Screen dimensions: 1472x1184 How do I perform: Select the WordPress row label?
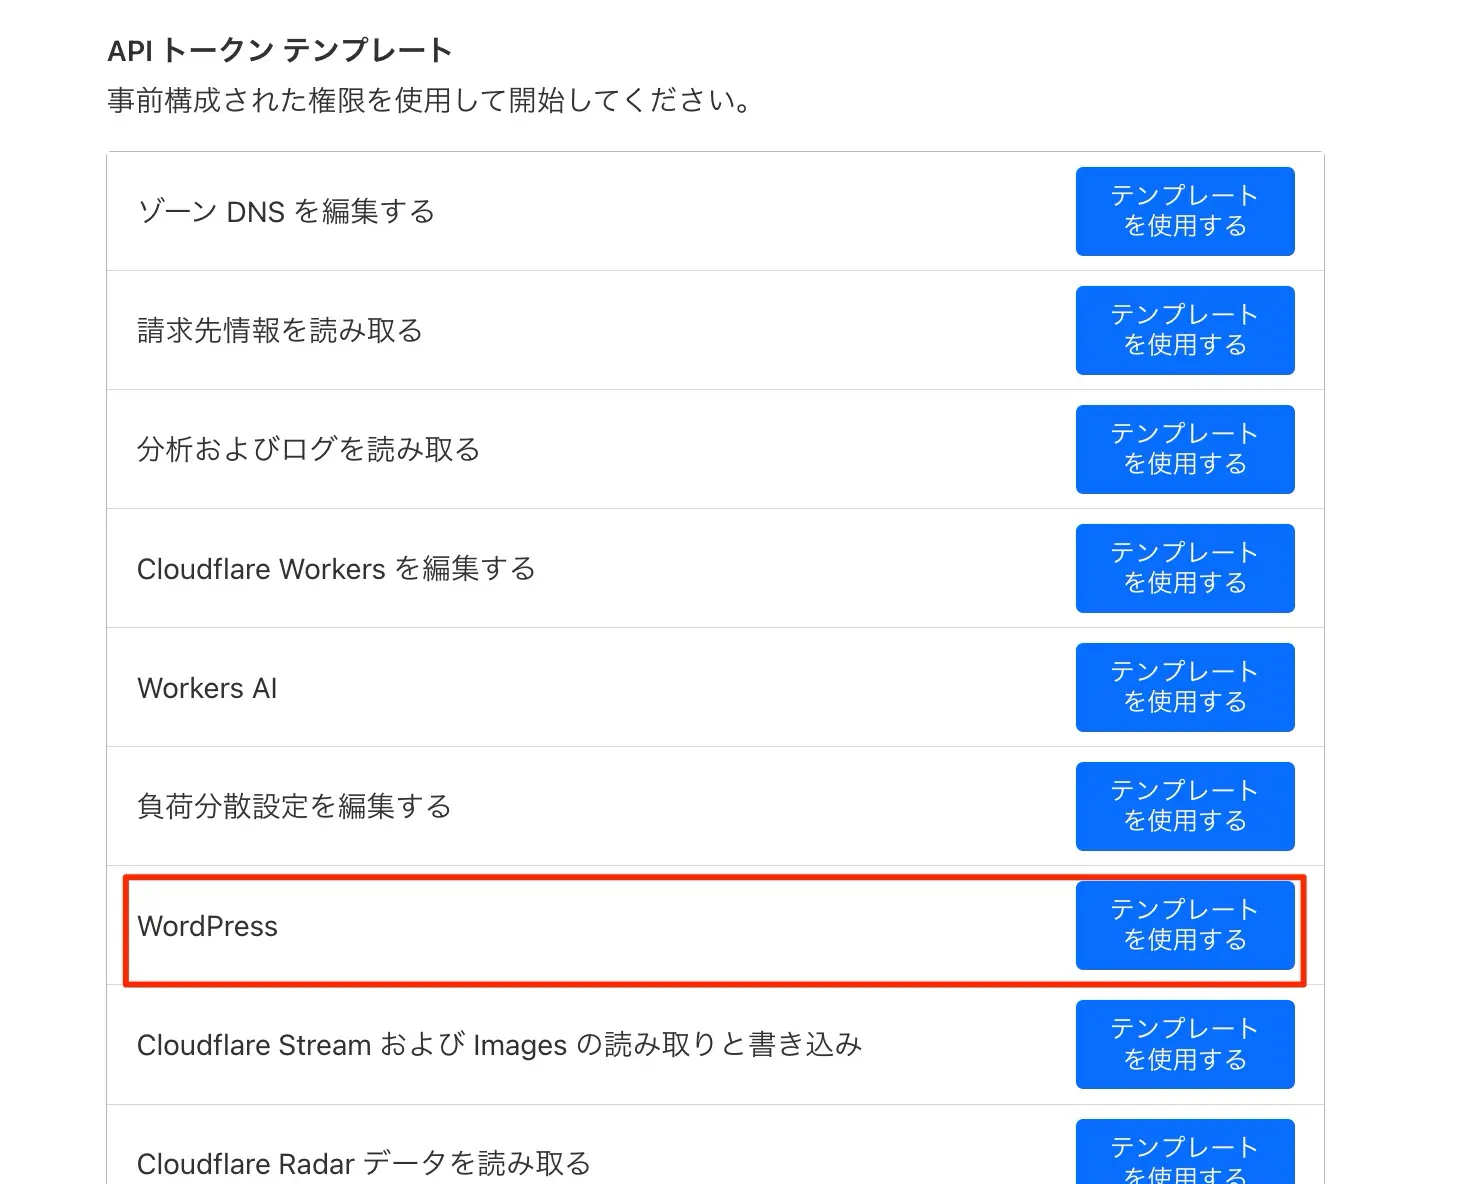207,926
